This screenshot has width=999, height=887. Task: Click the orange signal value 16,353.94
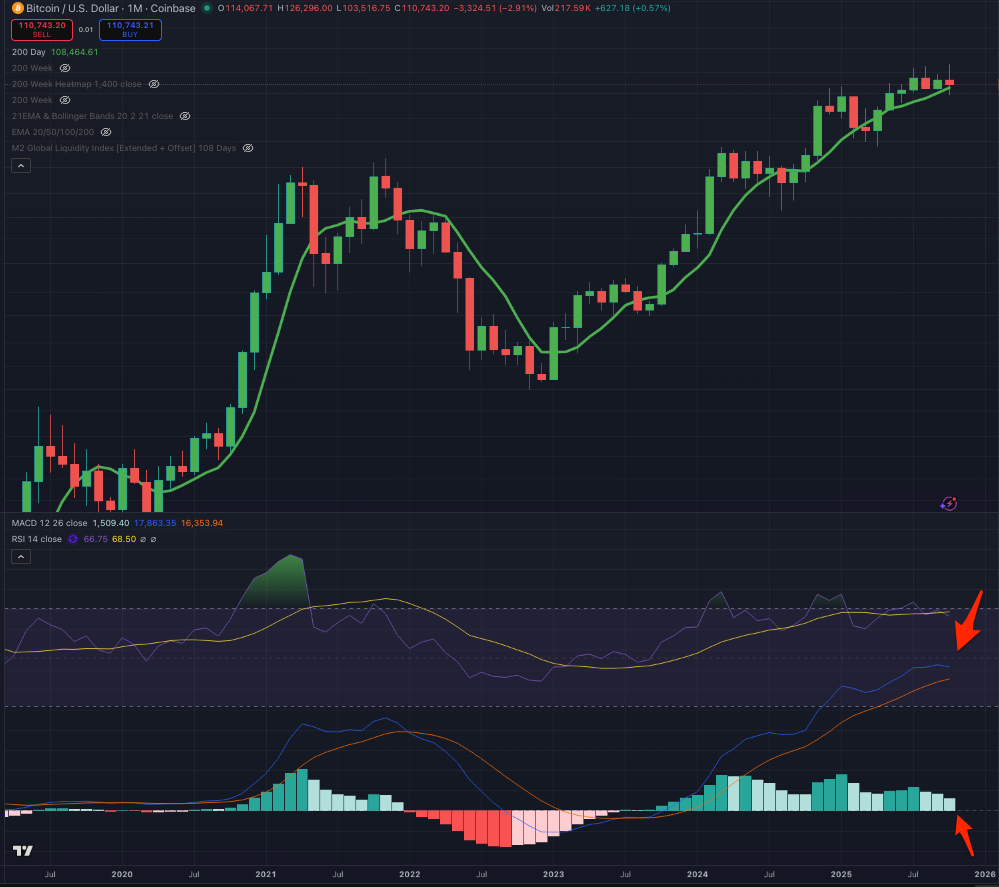(202, 523)
